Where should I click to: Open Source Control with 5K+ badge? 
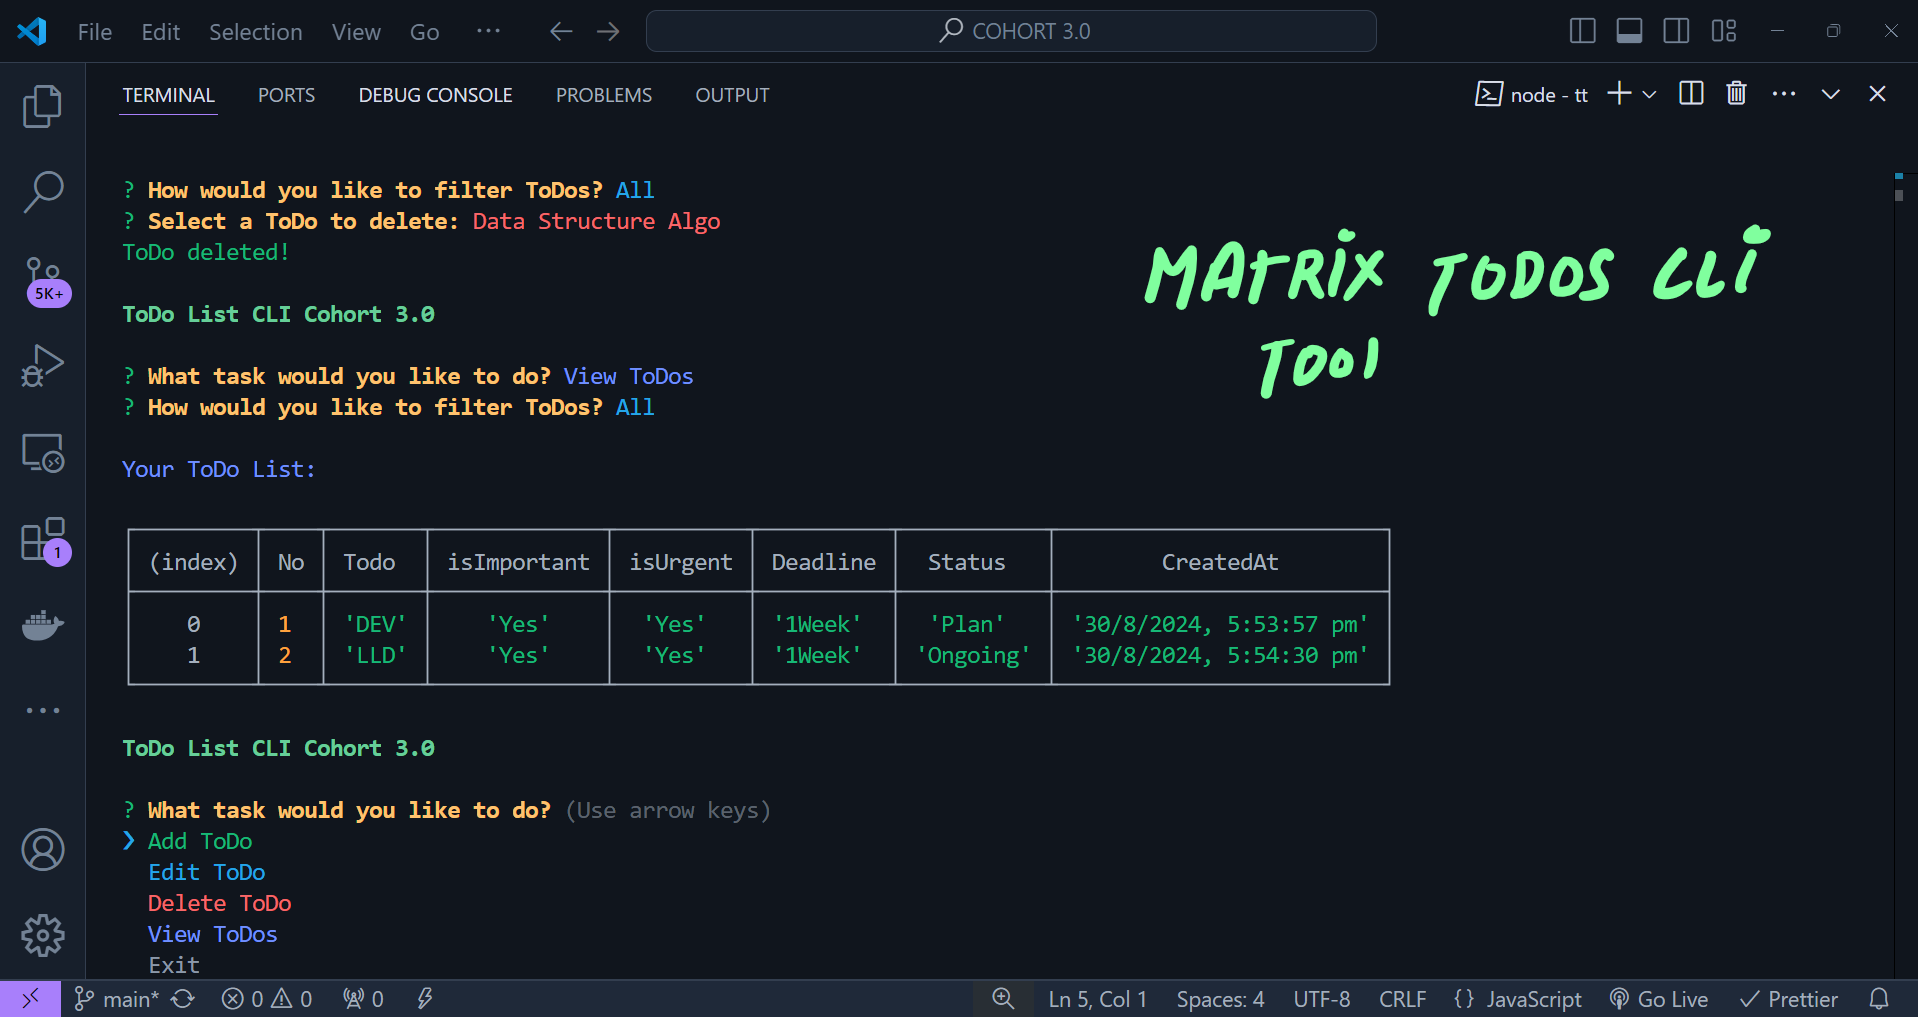click(x=45, y=281)
